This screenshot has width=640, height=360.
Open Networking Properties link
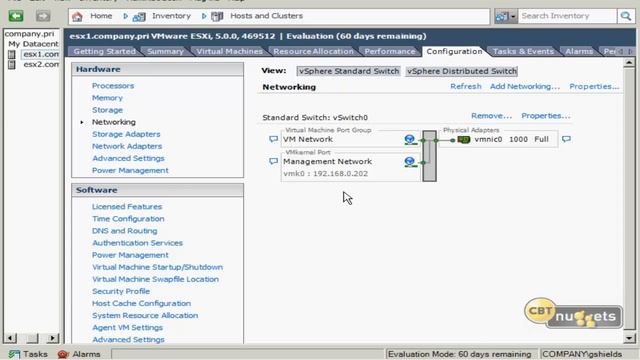[594, 87]
